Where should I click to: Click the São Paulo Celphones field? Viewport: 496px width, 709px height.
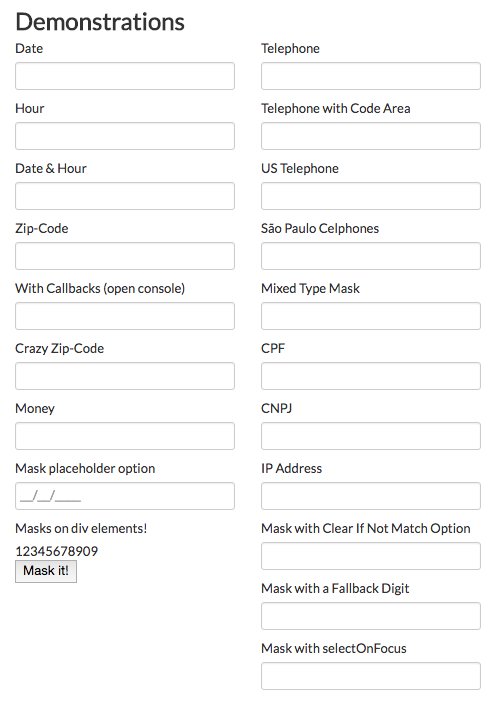(x=371, y=256)
